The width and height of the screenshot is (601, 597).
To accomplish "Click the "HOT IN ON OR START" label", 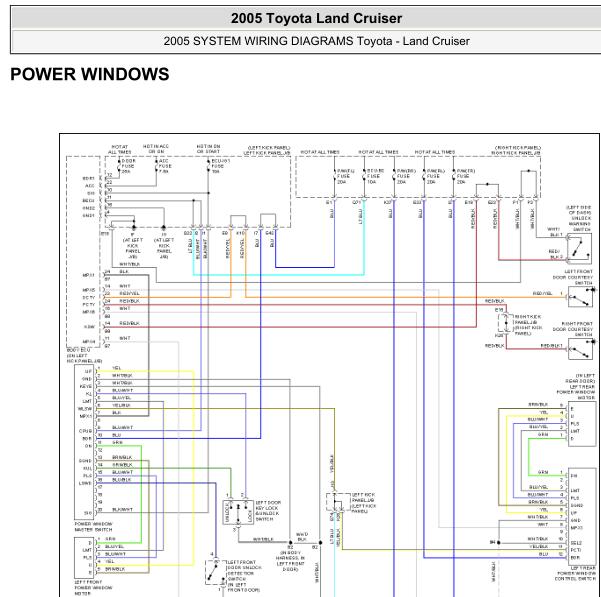I will pos(209,149).
